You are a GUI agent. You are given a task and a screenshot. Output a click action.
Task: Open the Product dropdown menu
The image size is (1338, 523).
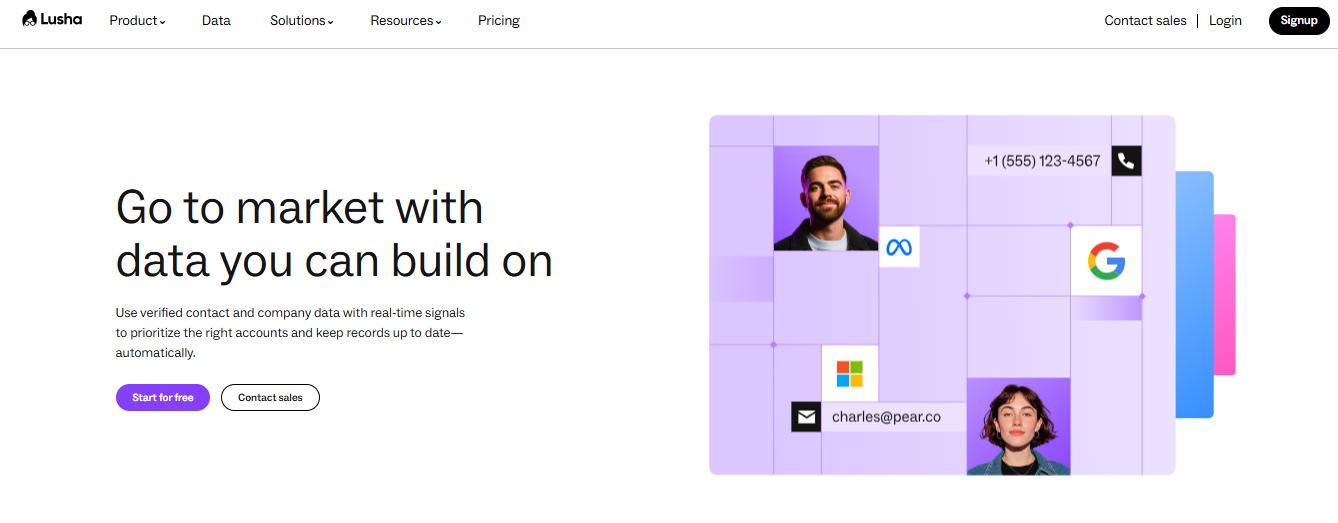tap(137, 20)
